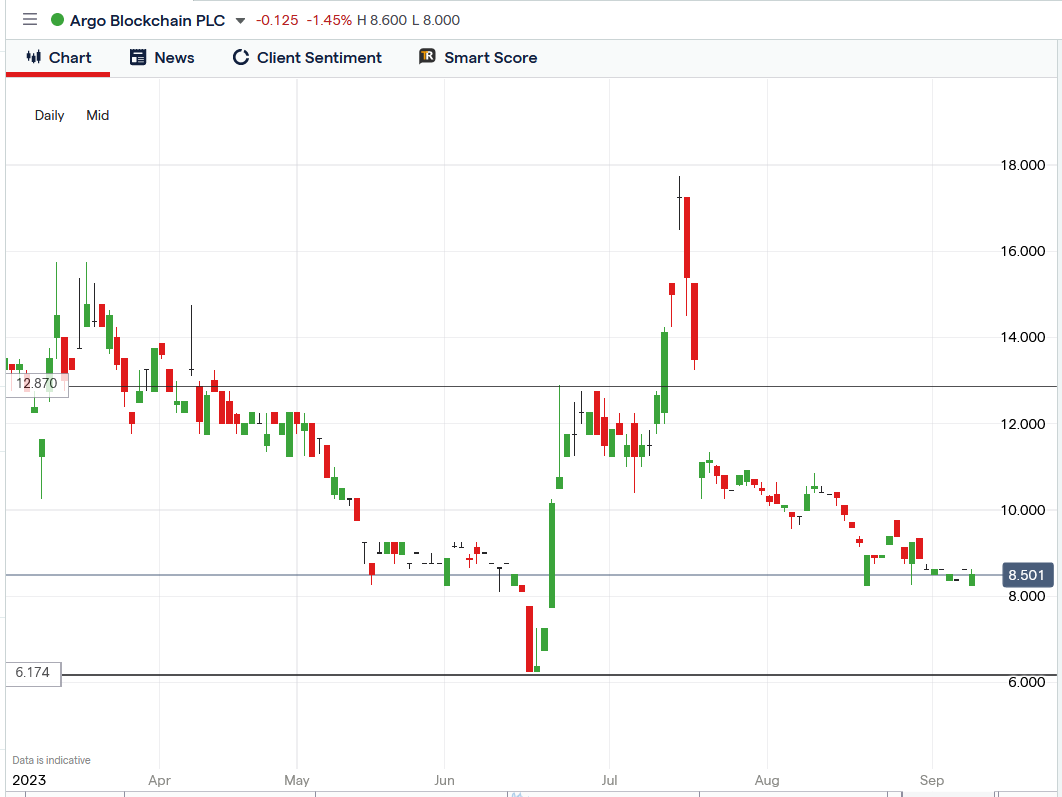Click the candlestick Chart tab icon

[x=33, y=57]
